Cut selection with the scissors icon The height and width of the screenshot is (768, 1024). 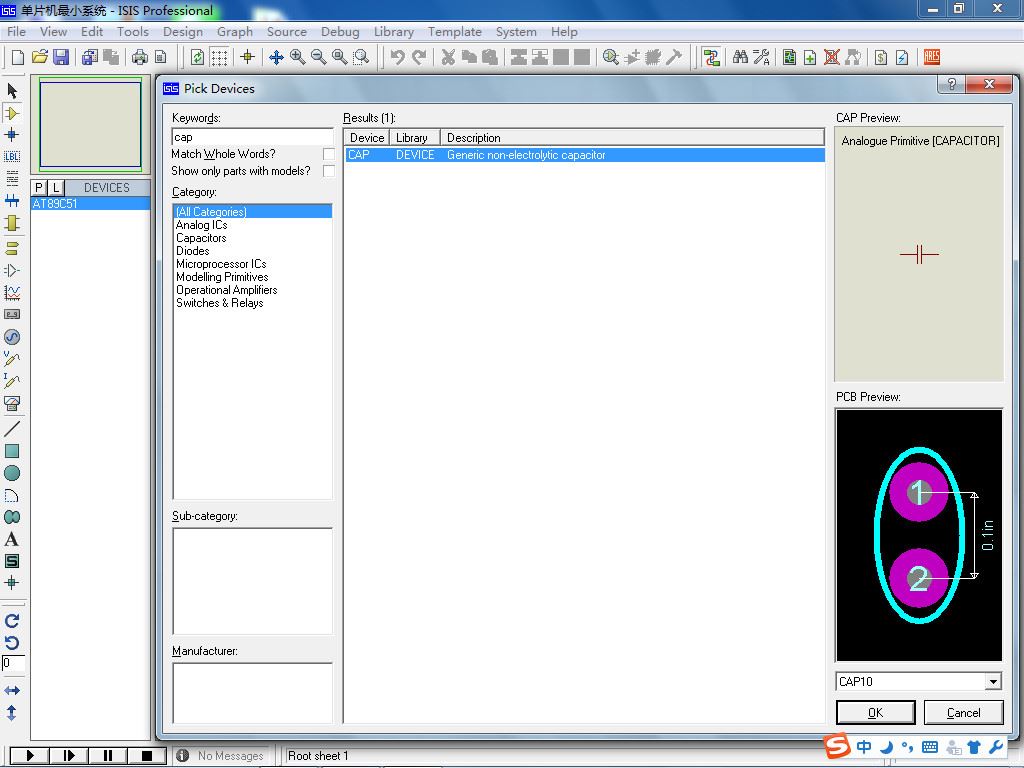pyautogui.click(x=448, y=57)
